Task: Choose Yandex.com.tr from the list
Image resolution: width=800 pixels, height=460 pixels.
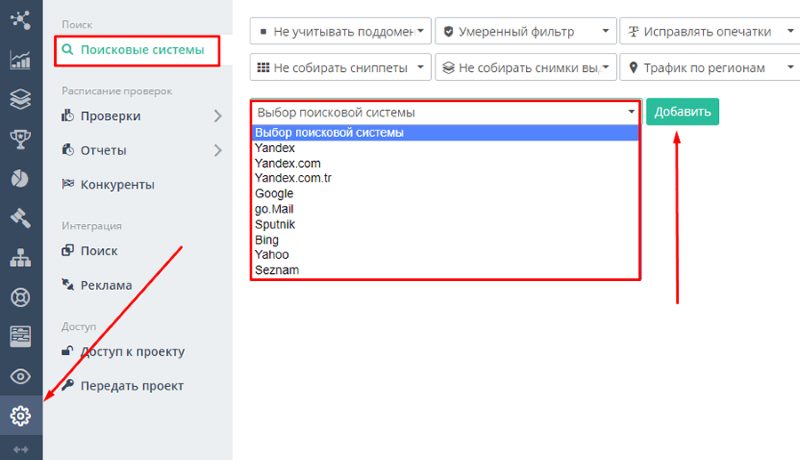Action: 445,178
